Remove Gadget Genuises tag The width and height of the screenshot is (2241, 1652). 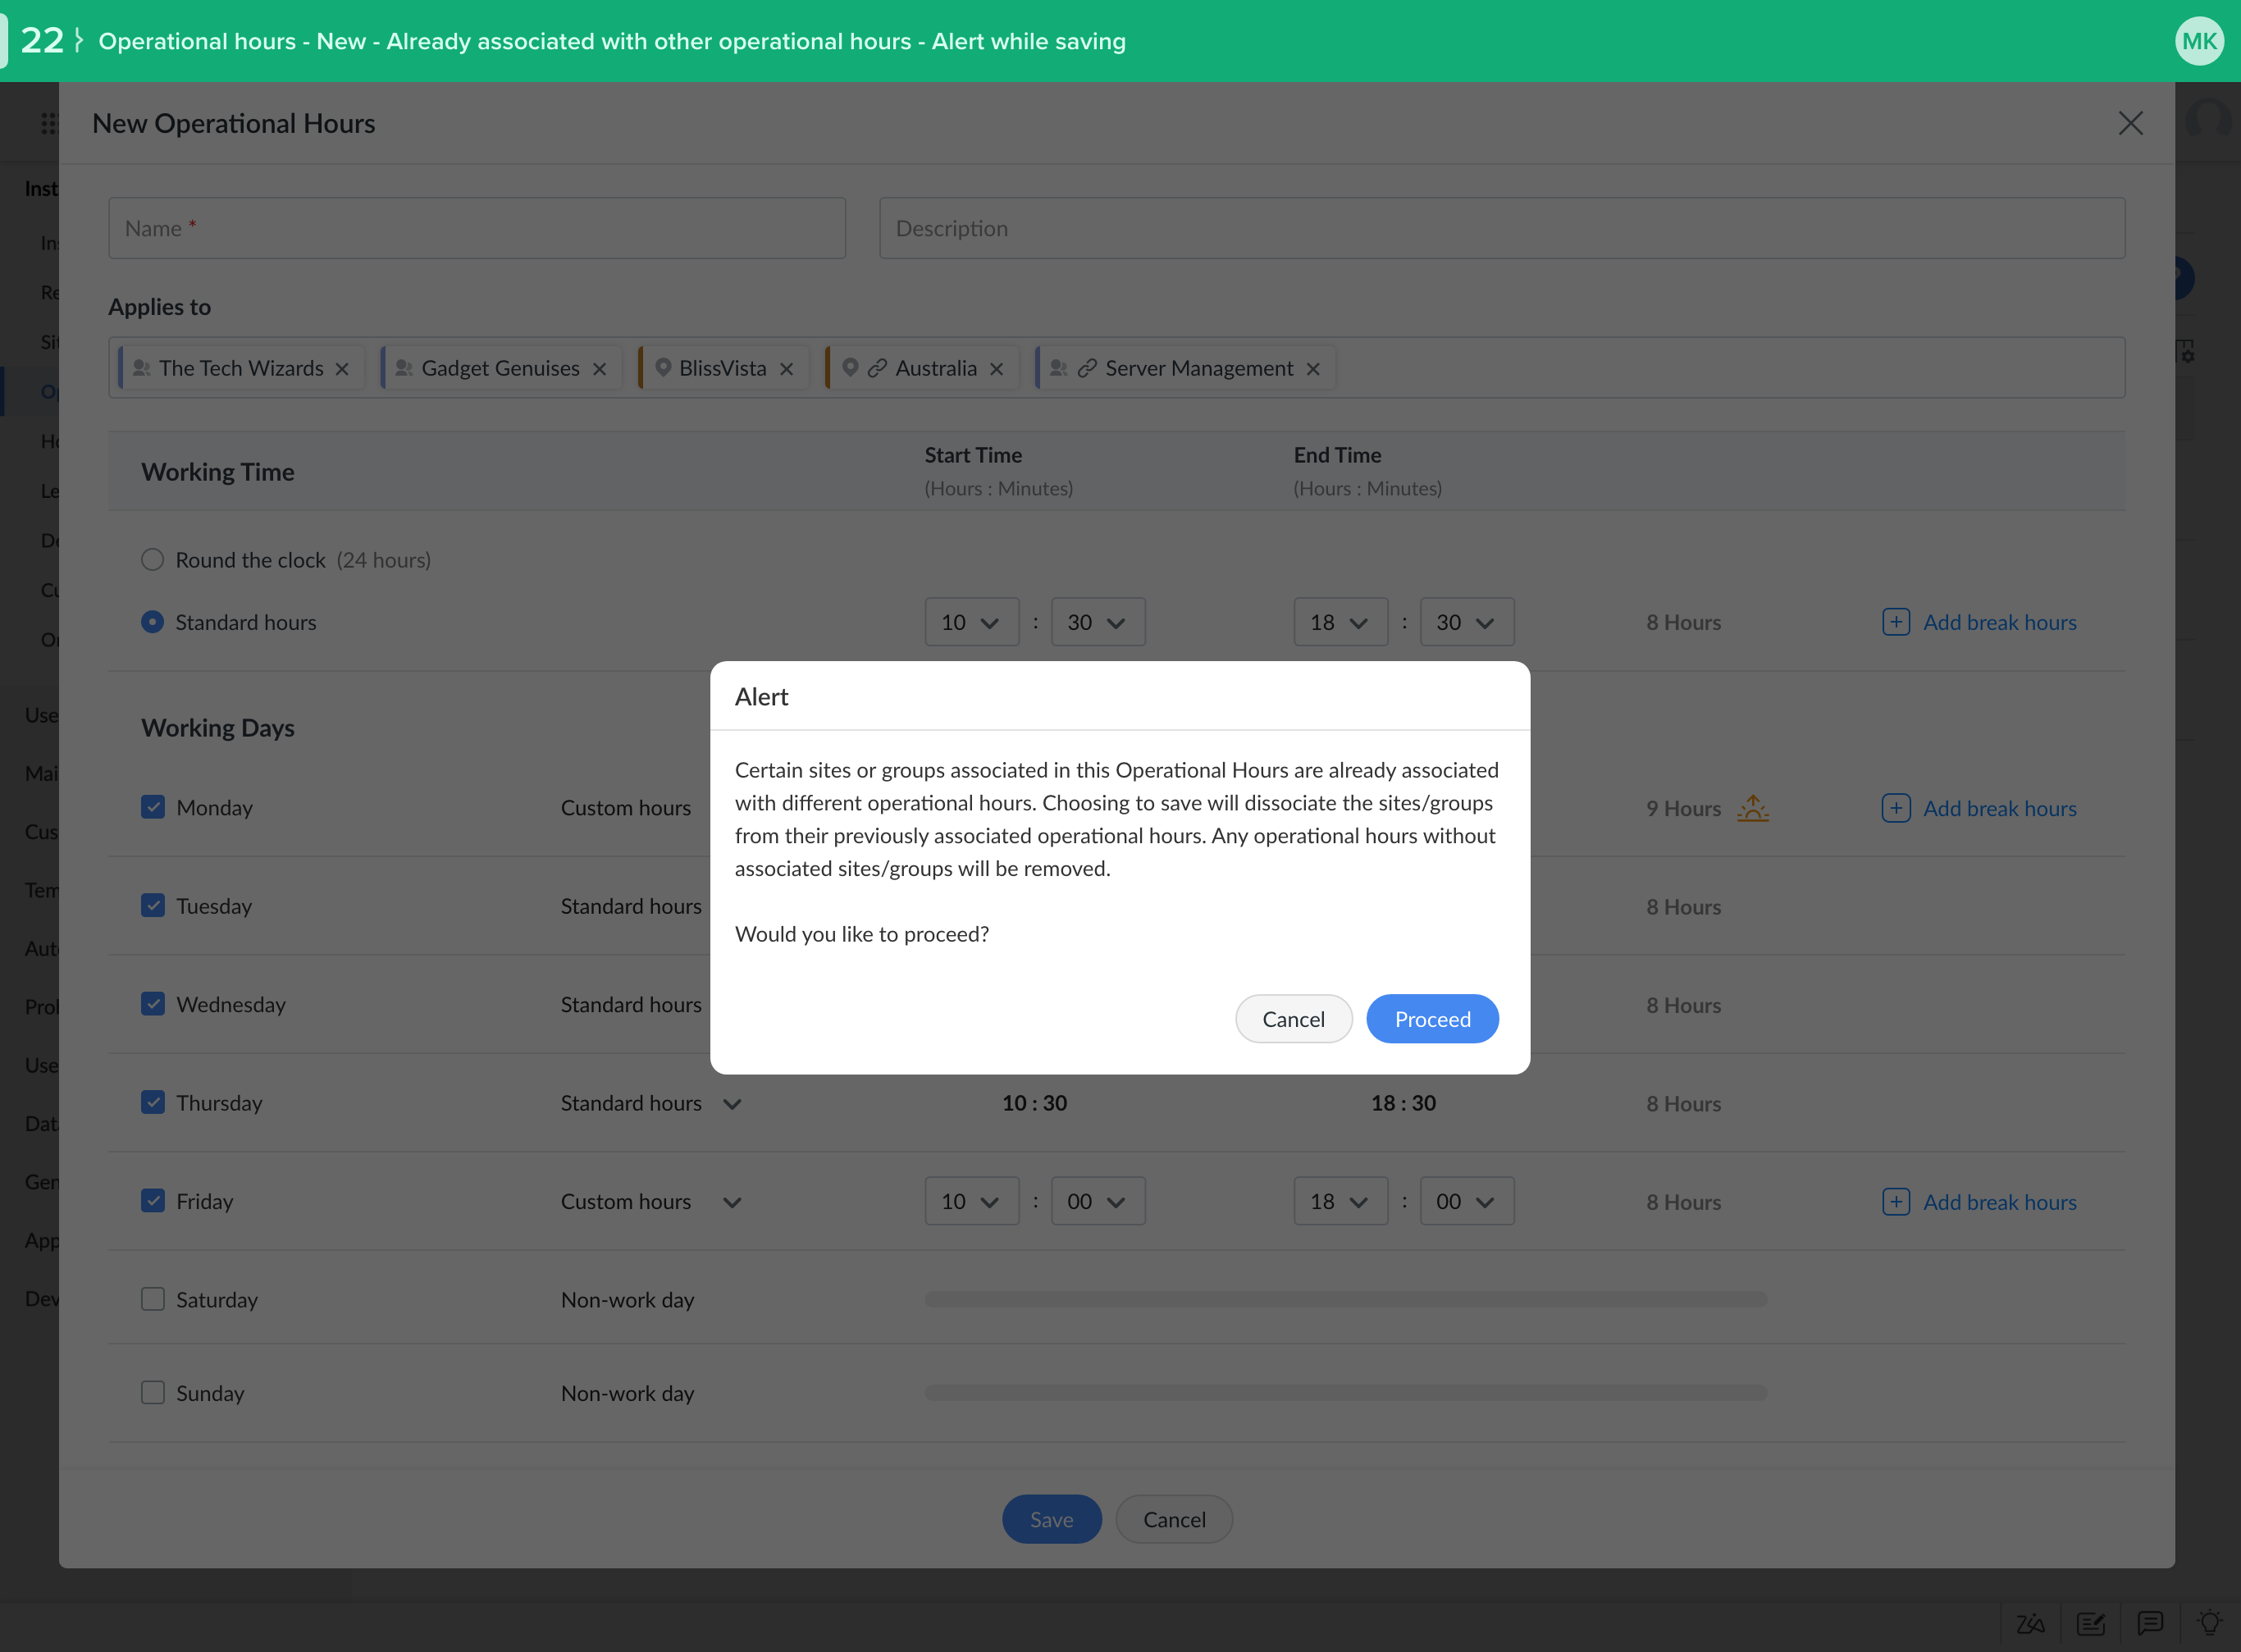[599, 369]
